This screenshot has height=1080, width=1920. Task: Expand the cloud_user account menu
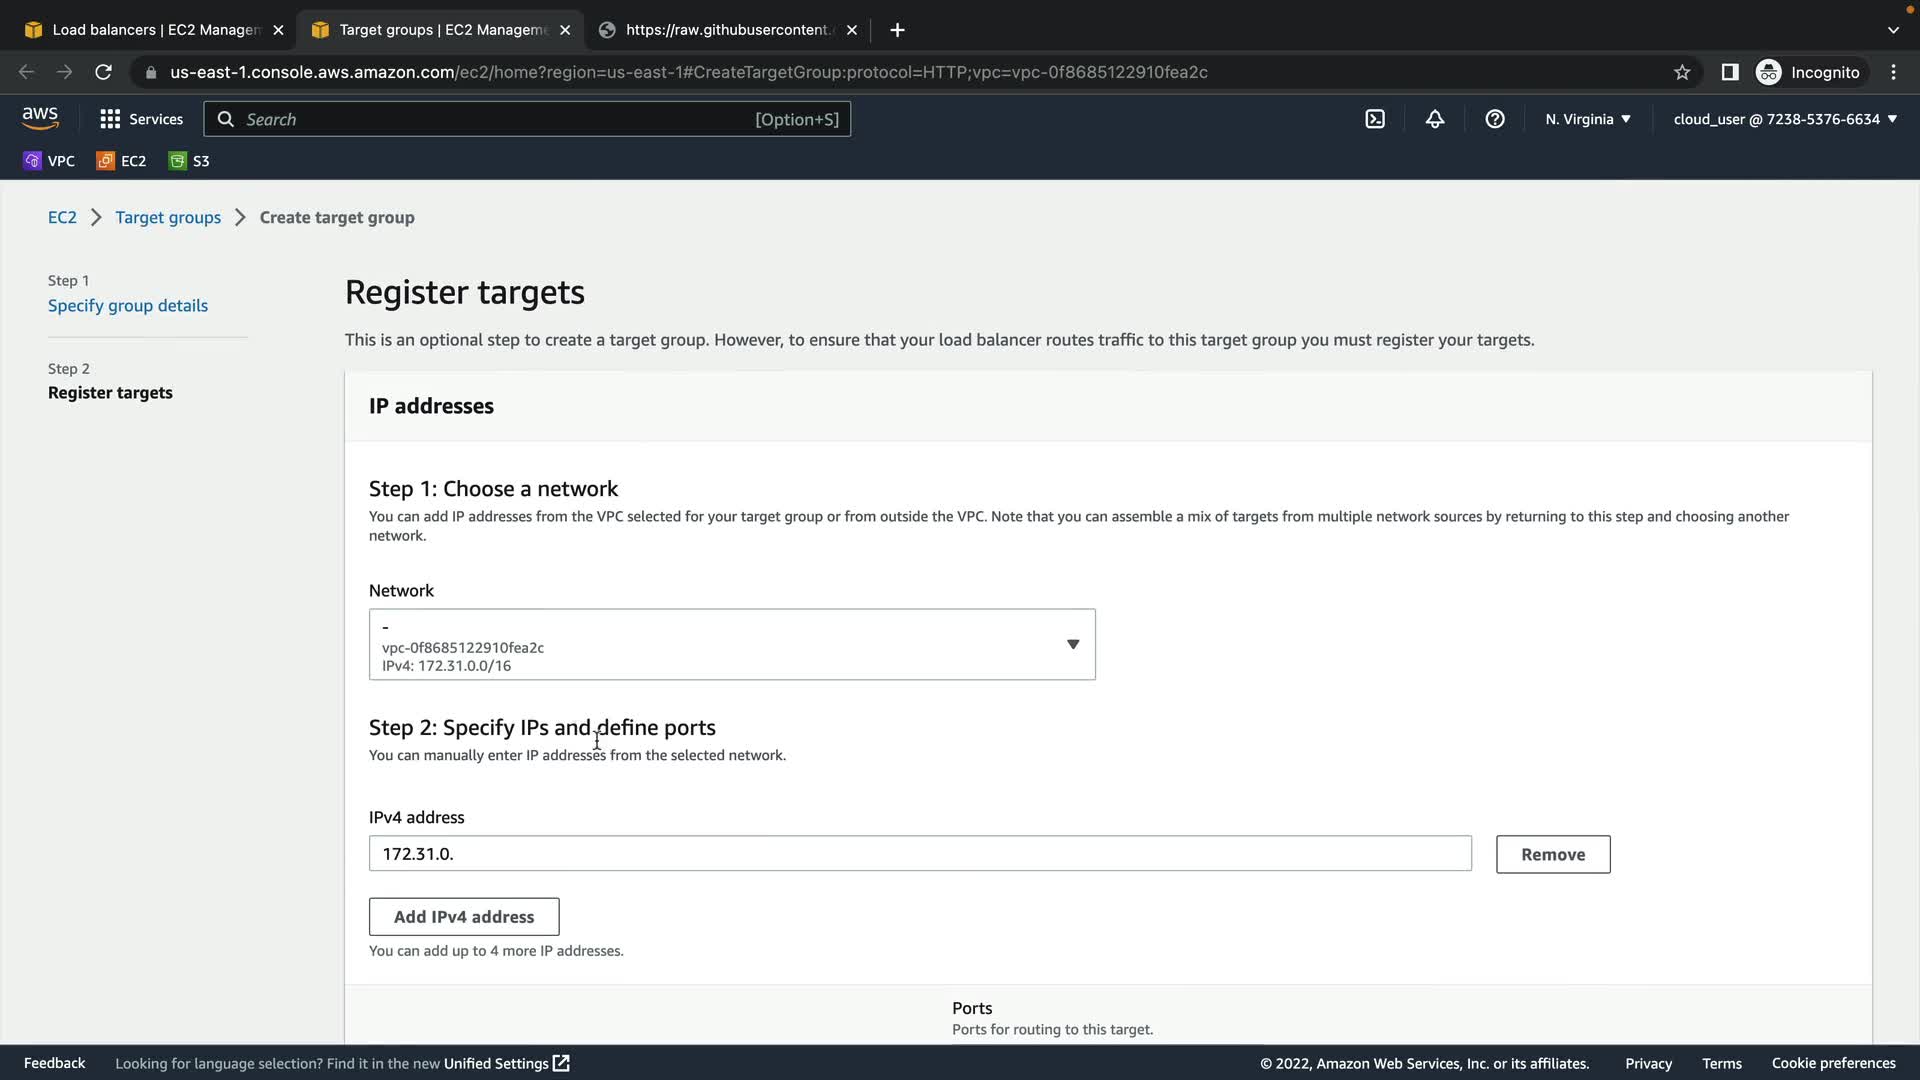point(1784,119)
